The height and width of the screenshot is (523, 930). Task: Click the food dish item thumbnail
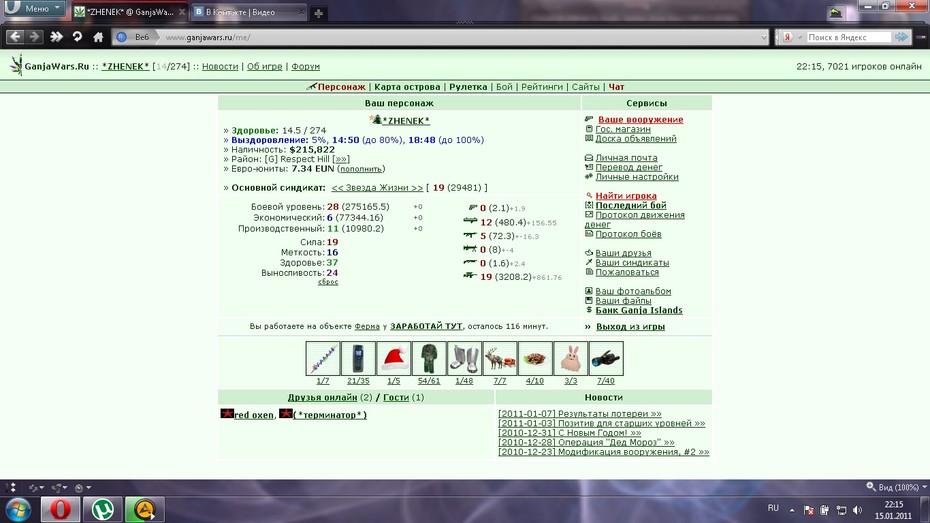tap(535, 358)
